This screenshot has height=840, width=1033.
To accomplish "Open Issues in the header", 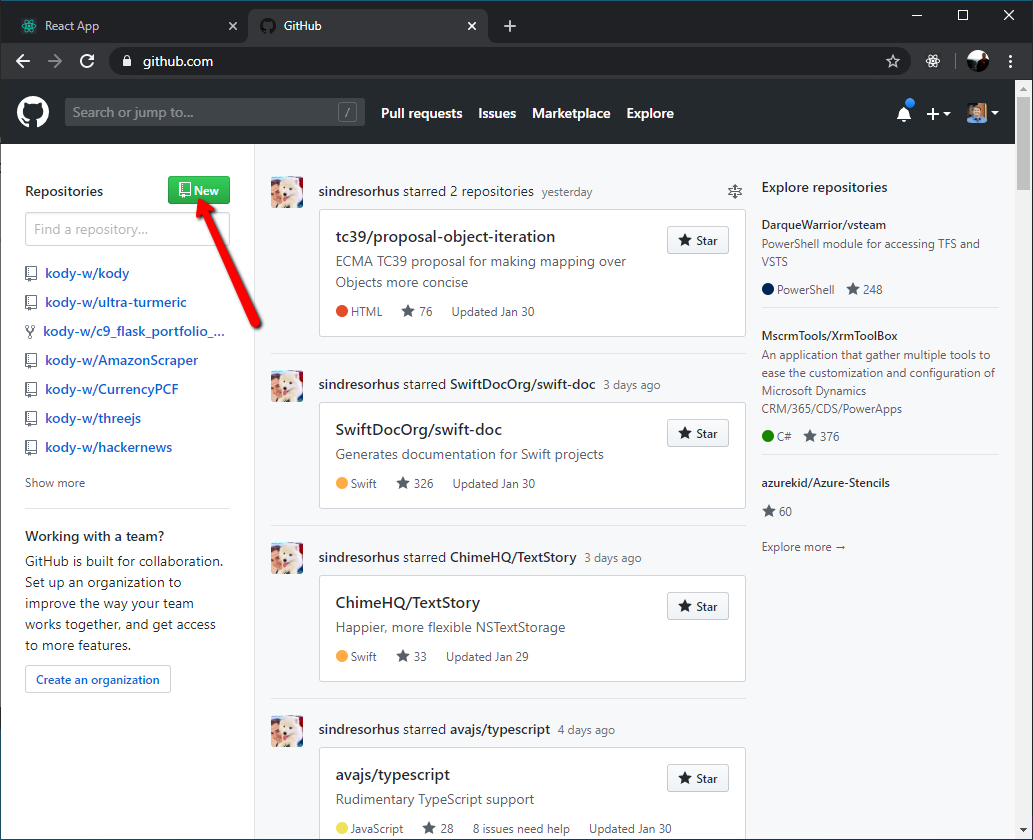I will click(x=497, y=113).
